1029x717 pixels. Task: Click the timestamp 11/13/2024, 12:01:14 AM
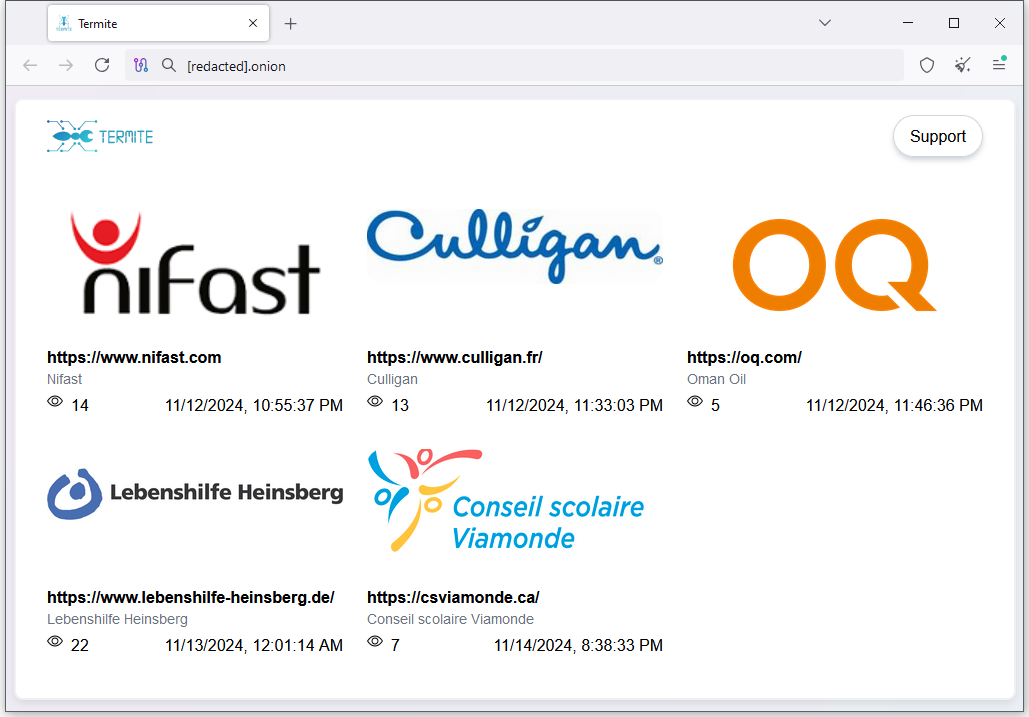click(x=254, y=645)
